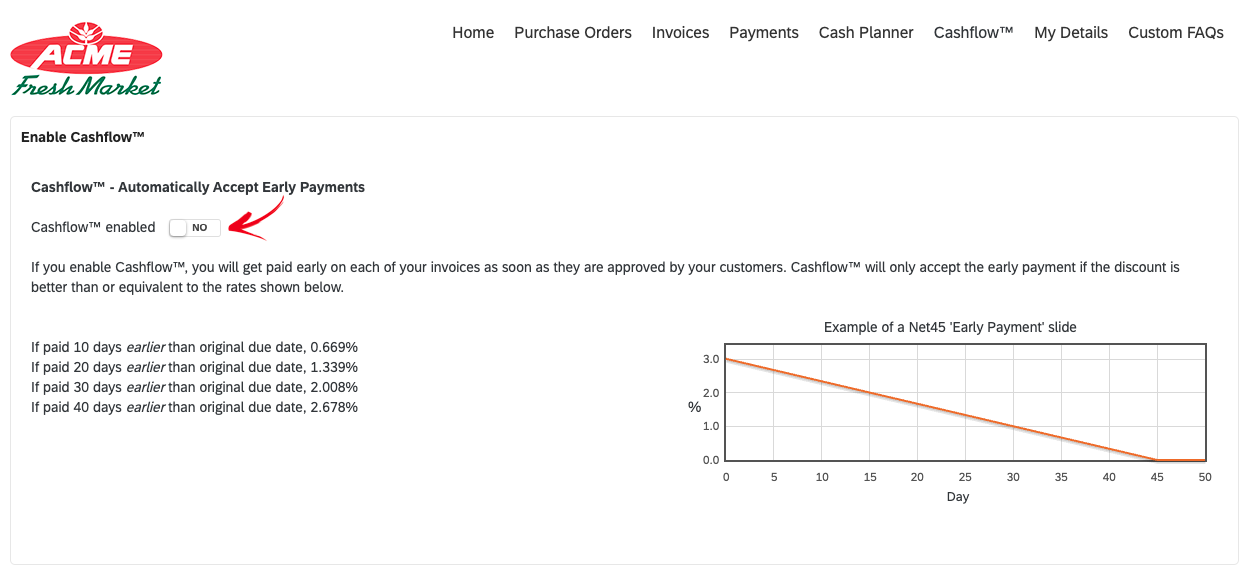The height and width of the screenshot is (574, 1248).
Task: Go to Purchase Orders page
Action: [573, 32]
